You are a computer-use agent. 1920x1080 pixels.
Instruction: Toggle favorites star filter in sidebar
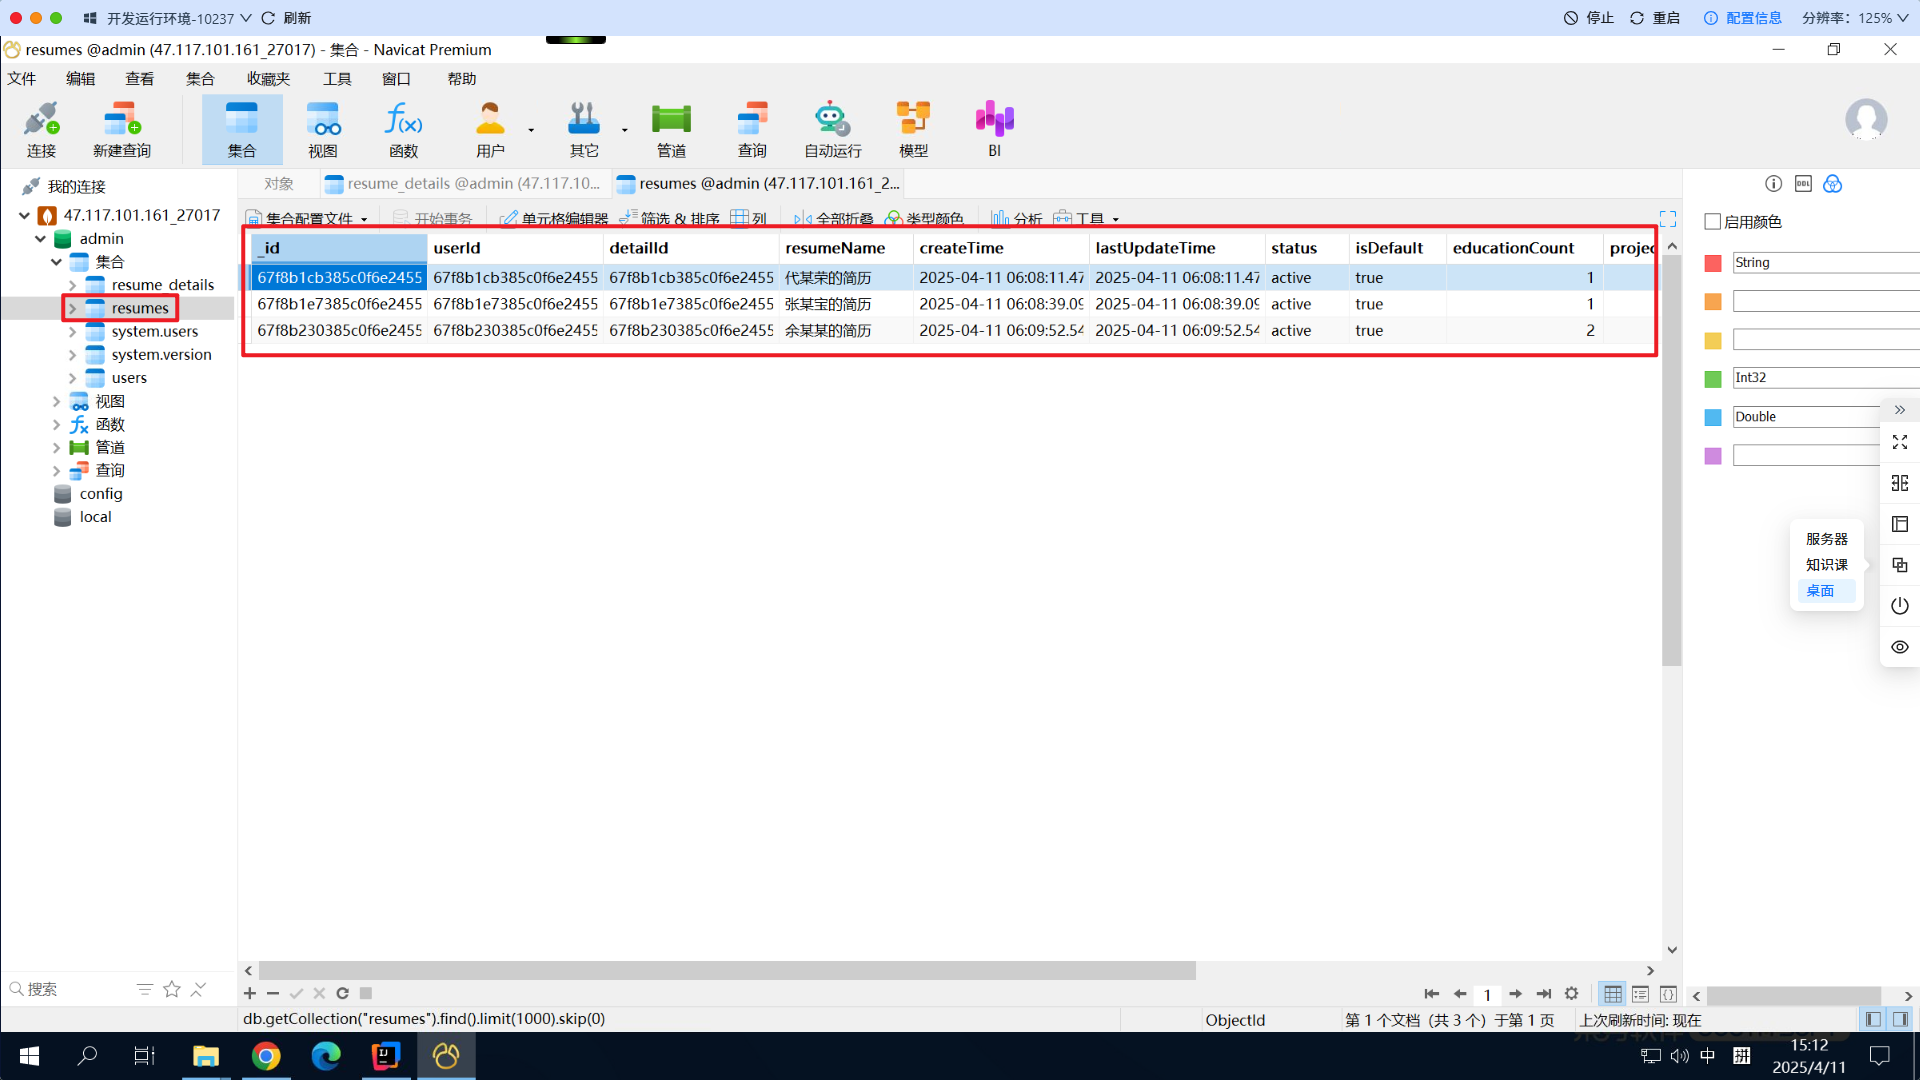coord(172,989)
